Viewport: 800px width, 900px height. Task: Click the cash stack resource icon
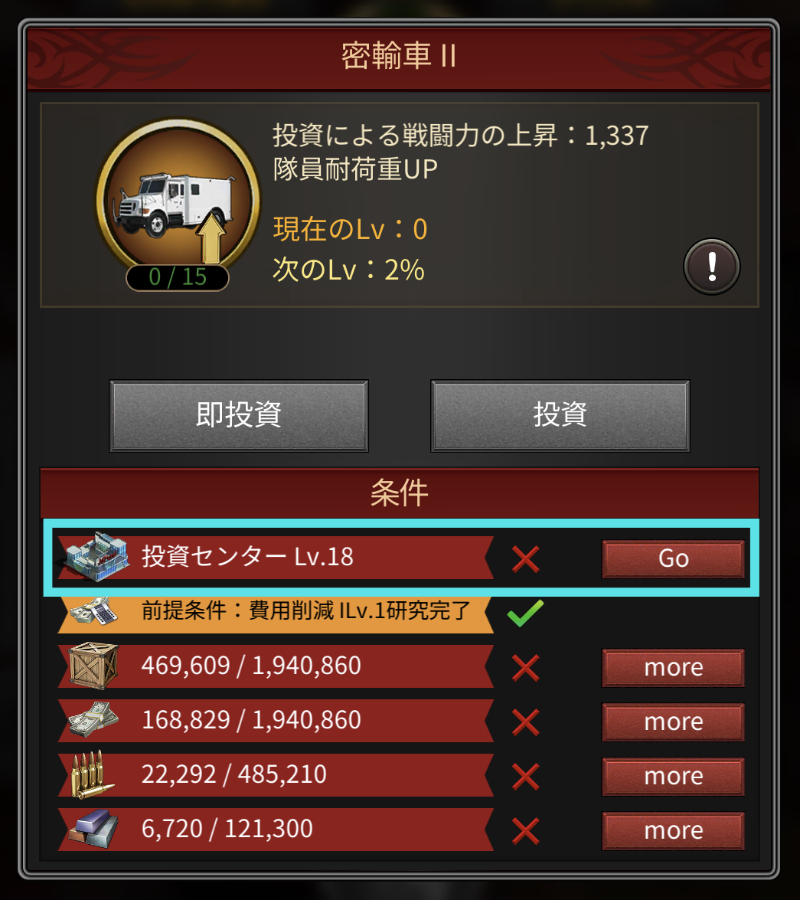(x=93, y=720)
